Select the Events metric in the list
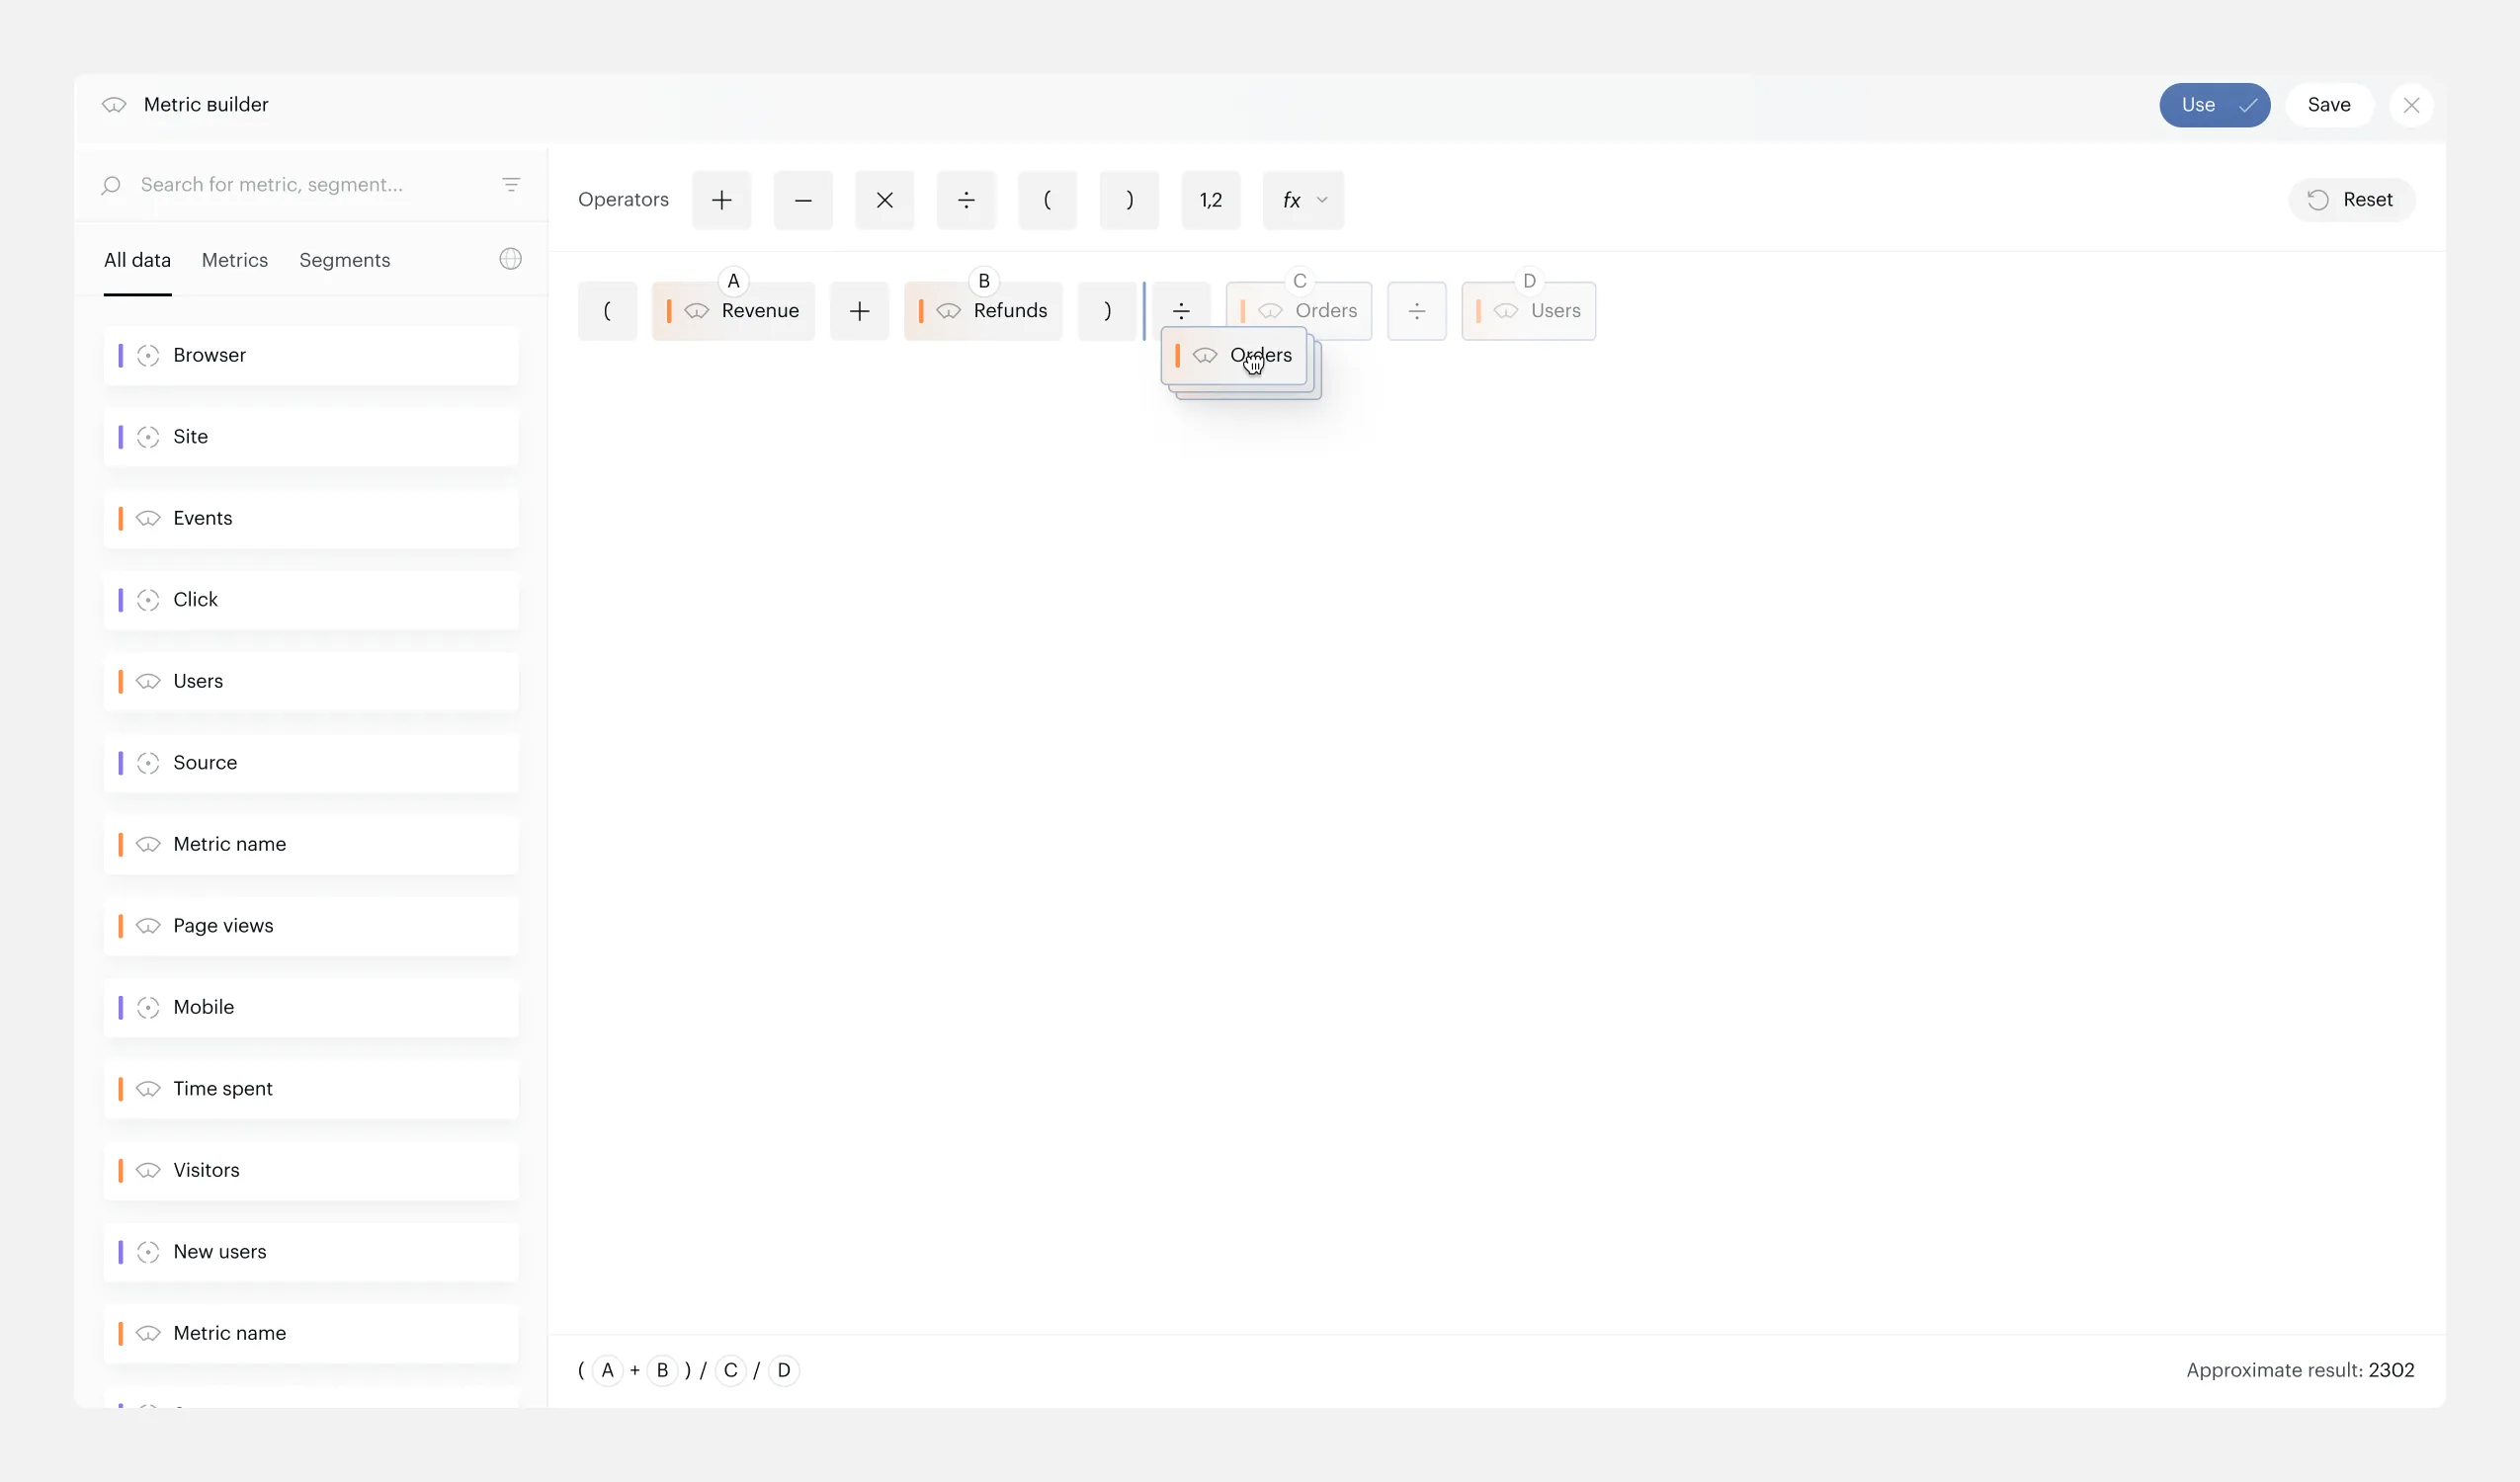 (311, 518)
